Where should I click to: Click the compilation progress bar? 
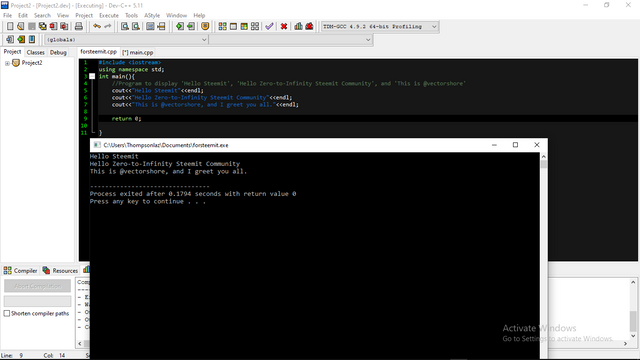(x=38, y=301)
